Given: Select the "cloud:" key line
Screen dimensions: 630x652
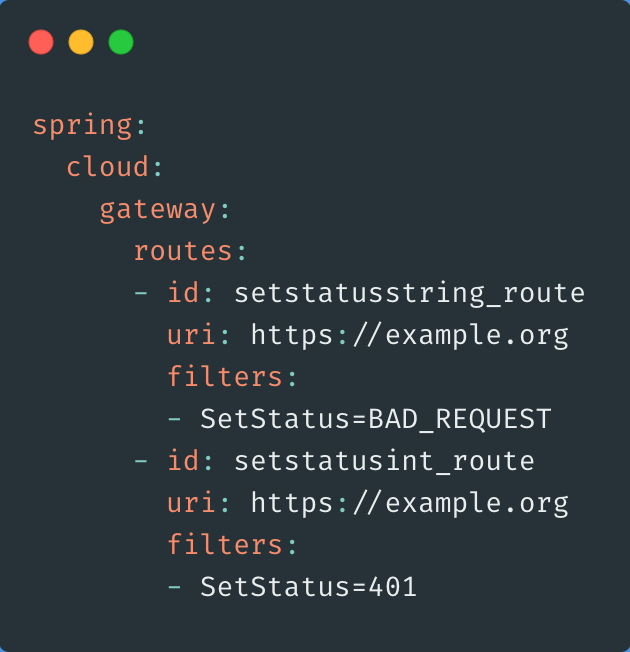Looking at the screenshot, I should [x=107, y=168].
